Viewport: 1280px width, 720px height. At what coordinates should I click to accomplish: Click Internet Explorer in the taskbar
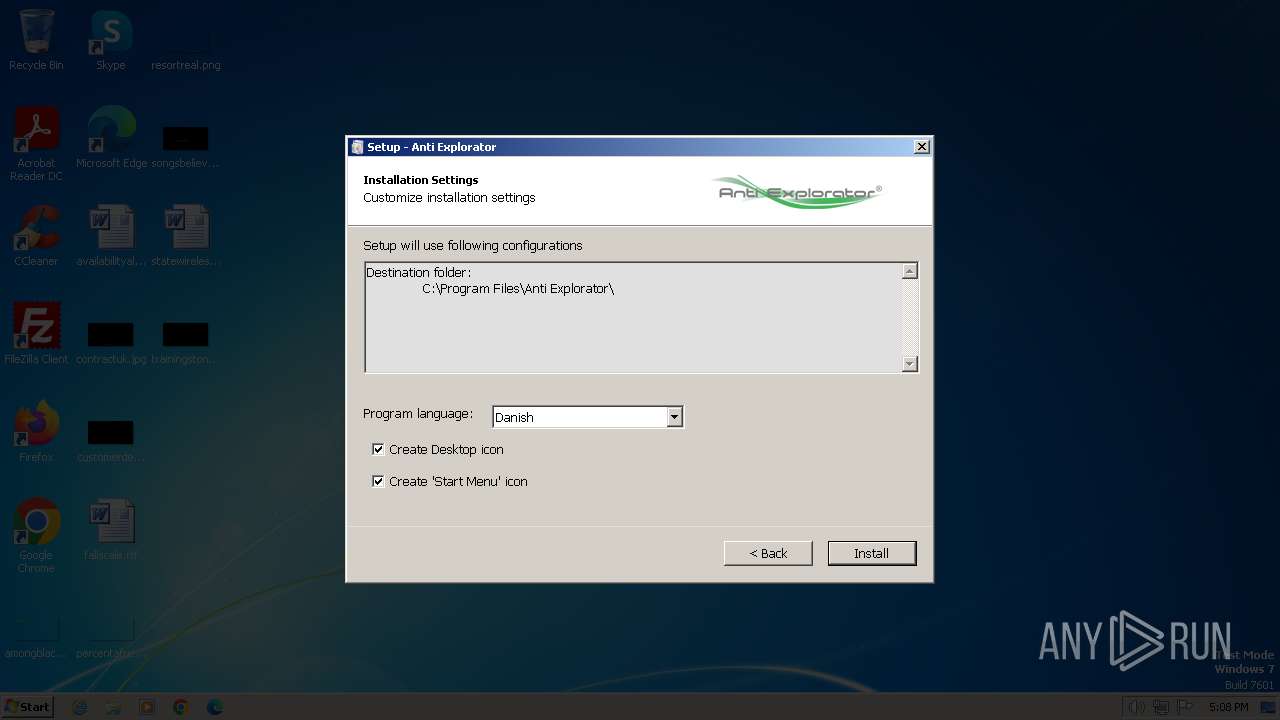tap(80, 707)
